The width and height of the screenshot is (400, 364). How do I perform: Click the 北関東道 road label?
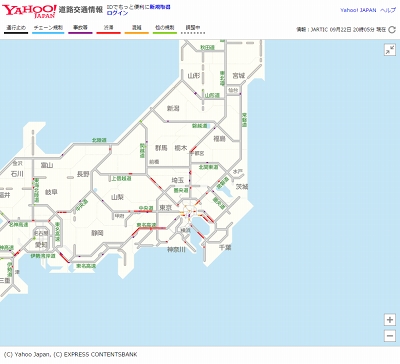tap(208, 167)
